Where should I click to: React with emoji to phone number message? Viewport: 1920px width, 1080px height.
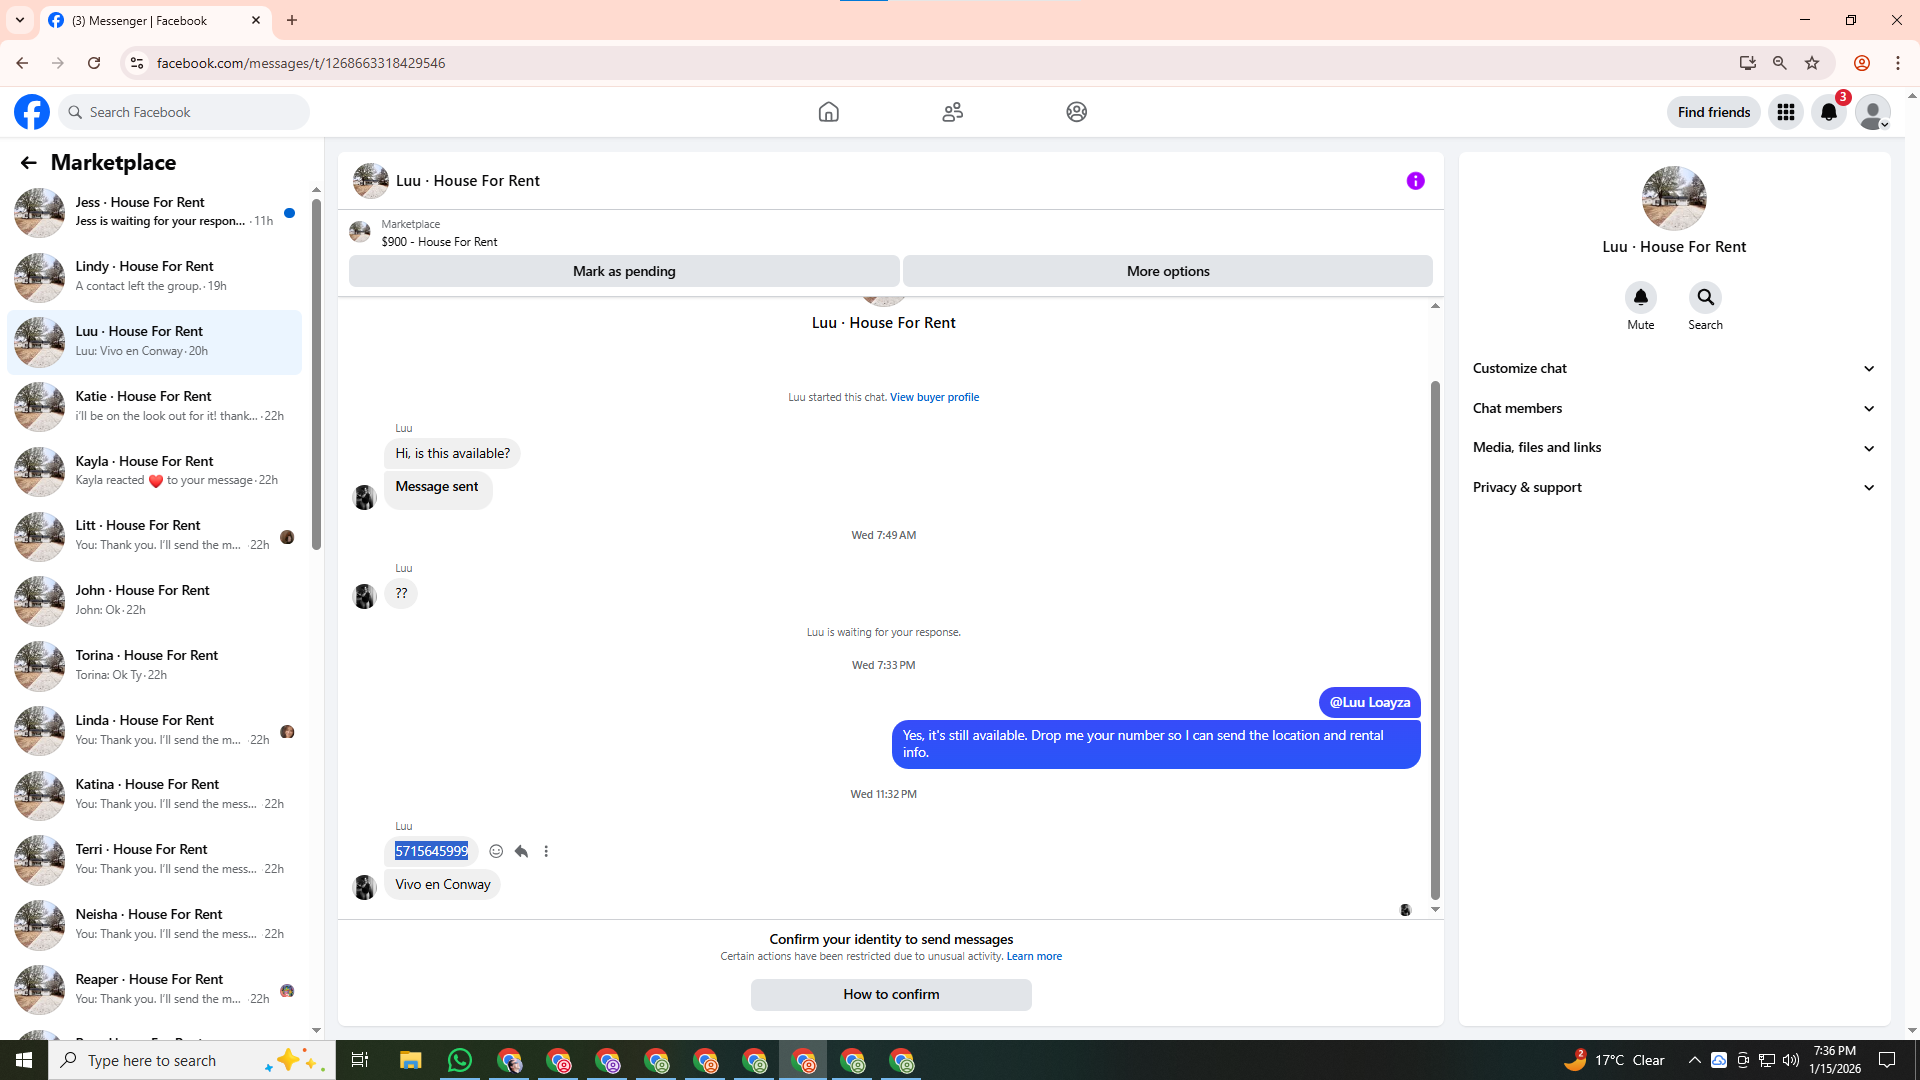click(496, 851)
